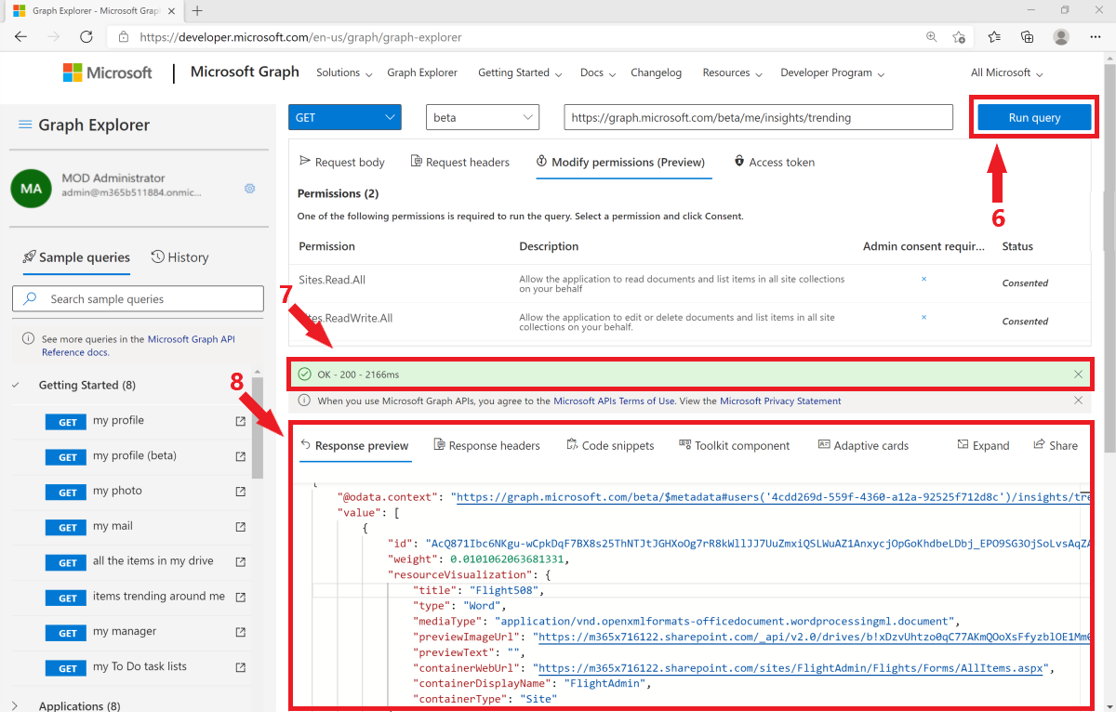Click the Expand icon for the response preview
The height and width of the screenshot is (712, 1116).
(x=983, y=445)
